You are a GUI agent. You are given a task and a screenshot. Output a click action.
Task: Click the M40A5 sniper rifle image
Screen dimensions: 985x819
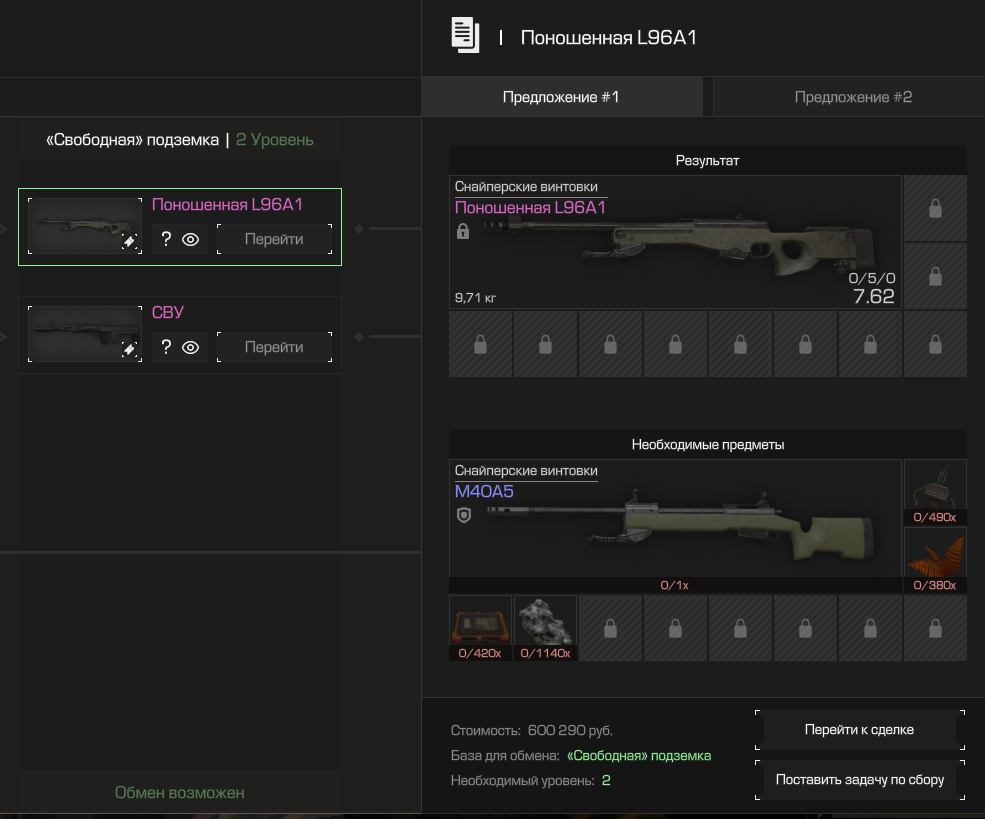pos(680,526)
